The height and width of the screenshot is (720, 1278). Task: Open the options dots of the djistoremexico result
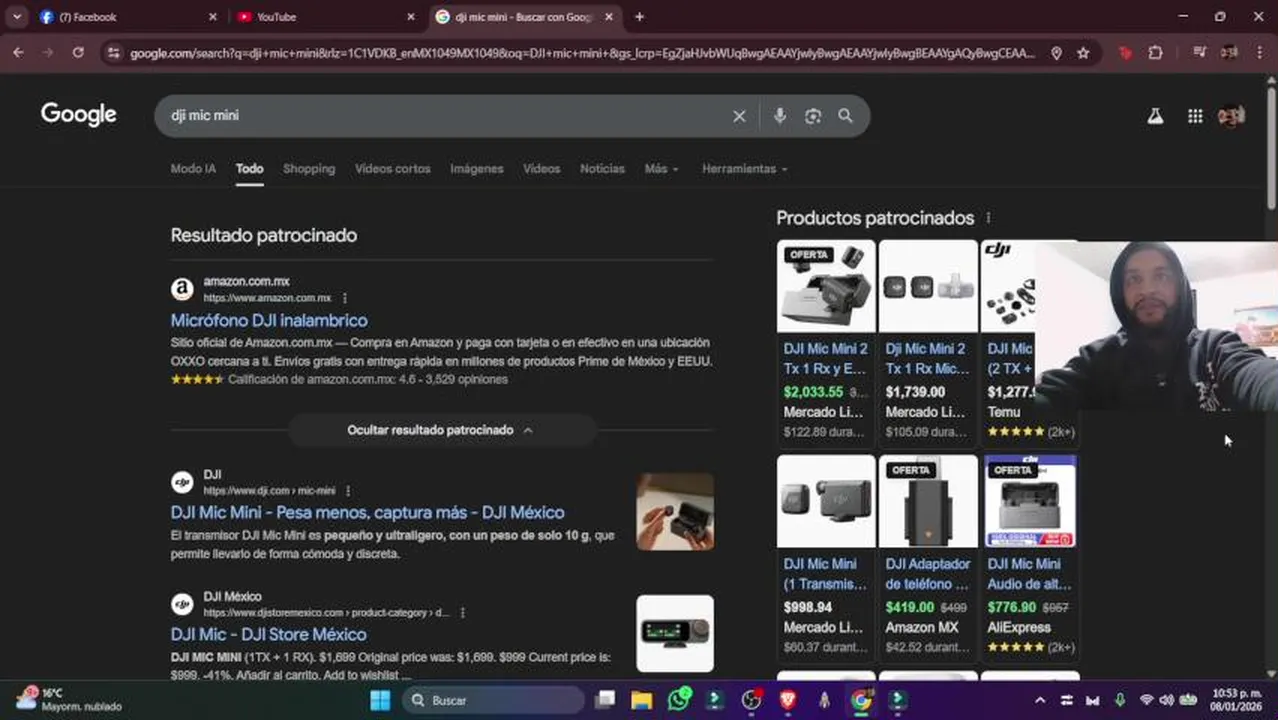click(462, 612)
